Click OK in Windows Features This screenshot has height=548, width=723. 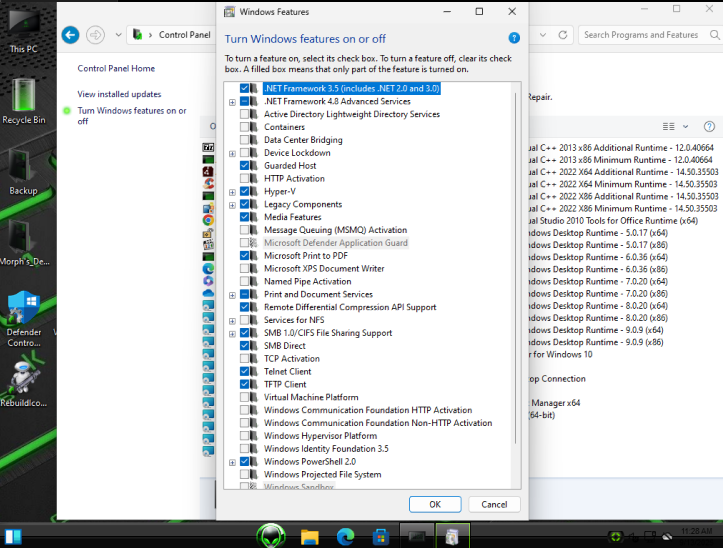coord(435,504)
